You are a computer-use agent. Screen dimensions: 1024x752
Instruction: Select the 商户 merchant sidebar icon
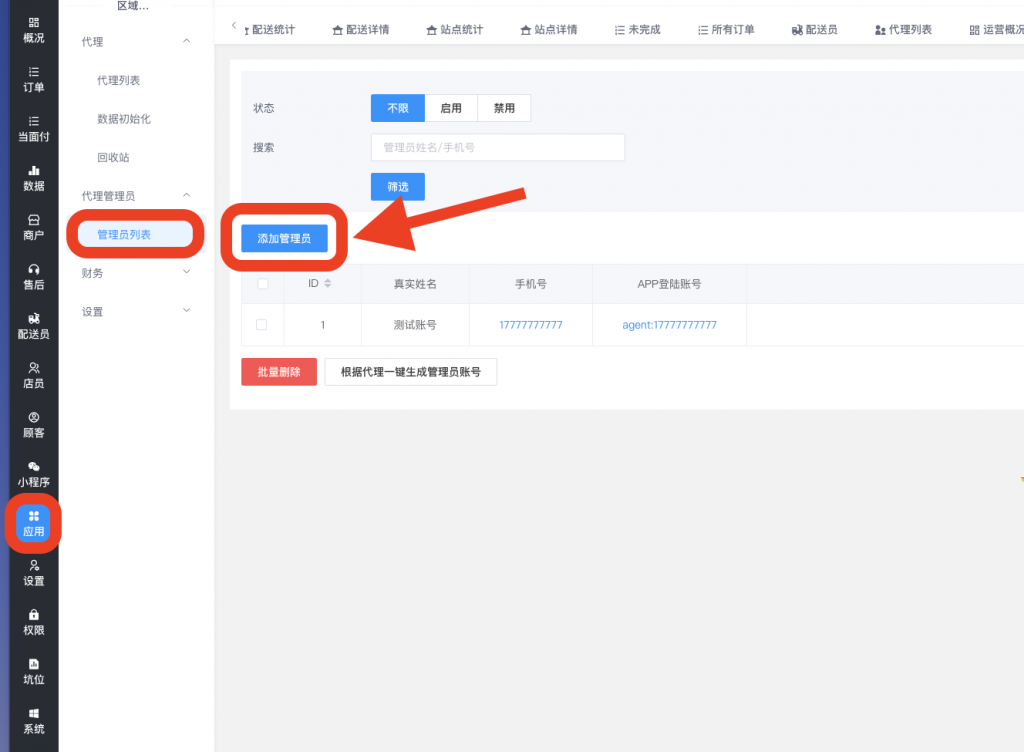(33, 227)
